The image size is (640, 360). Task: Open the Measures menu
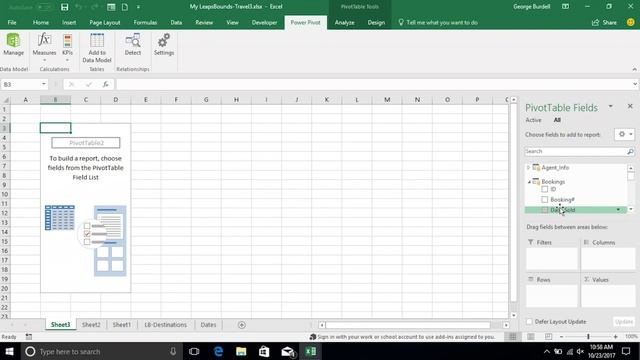[44, 47]
